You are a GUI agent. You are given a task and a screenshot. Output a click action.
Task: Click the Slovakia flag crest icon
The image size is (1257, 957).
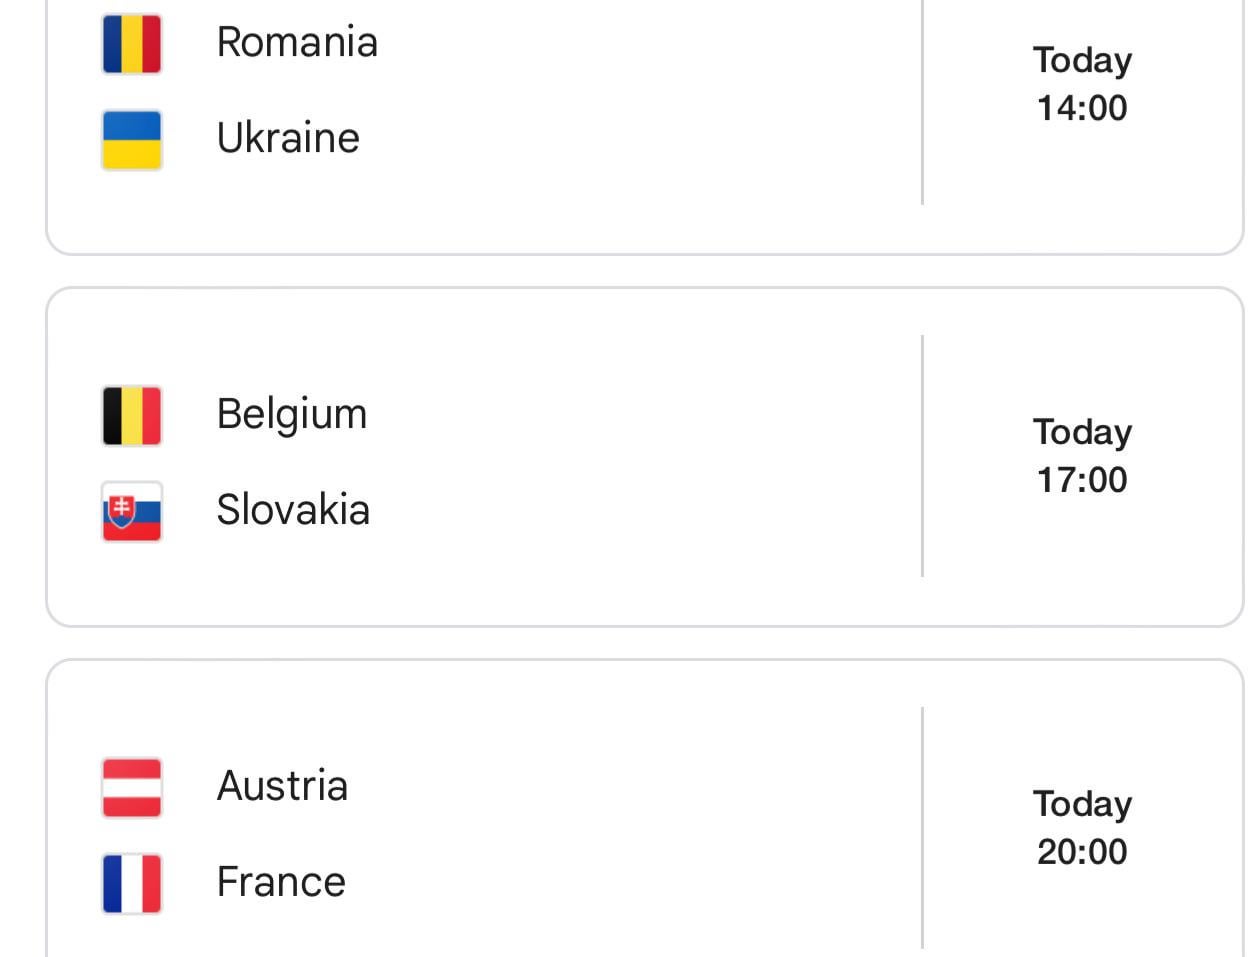132,511
